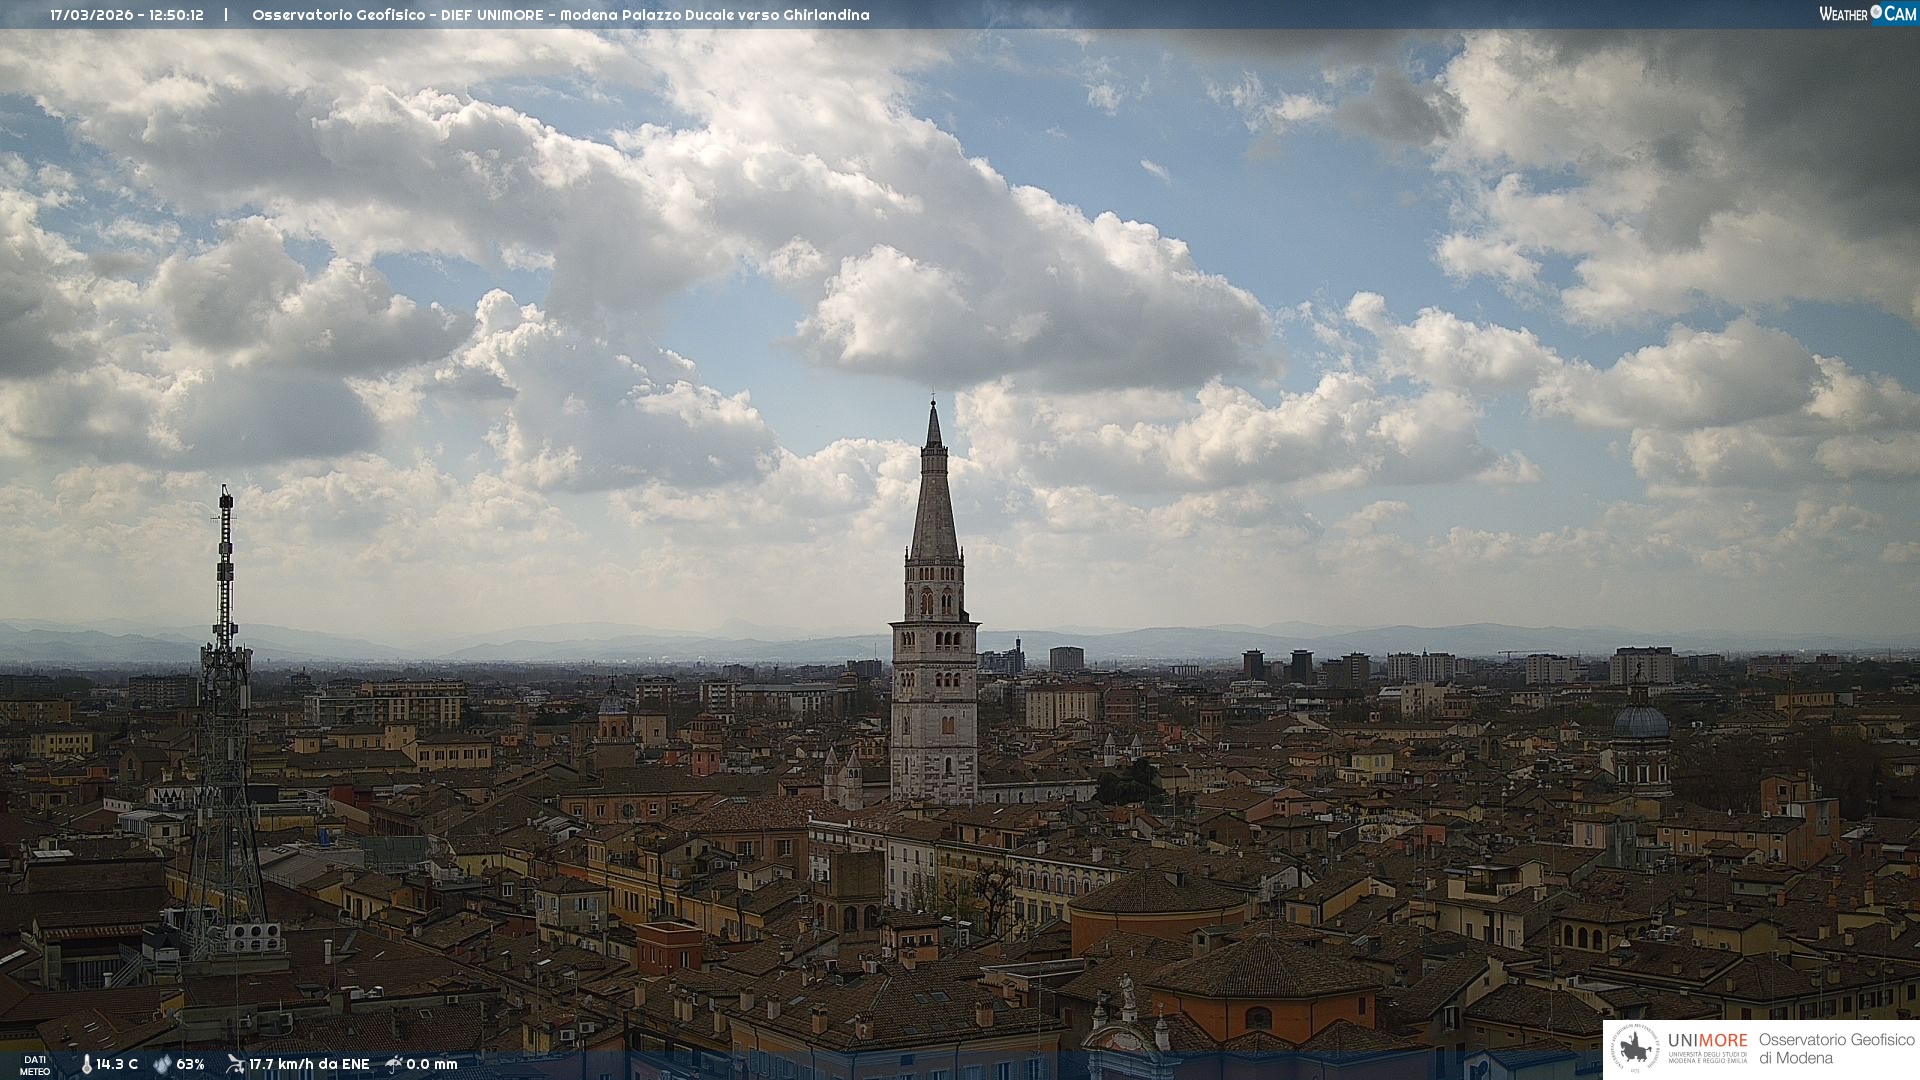The height and width of the screenshot is (1080, 1920).
Task: Click the wind anemometer icon
Action: (235, 1064)
